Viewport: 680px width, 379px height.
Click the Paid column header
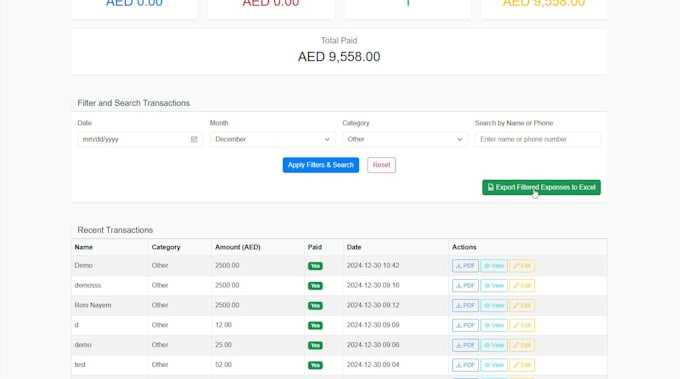click(315, 247)
